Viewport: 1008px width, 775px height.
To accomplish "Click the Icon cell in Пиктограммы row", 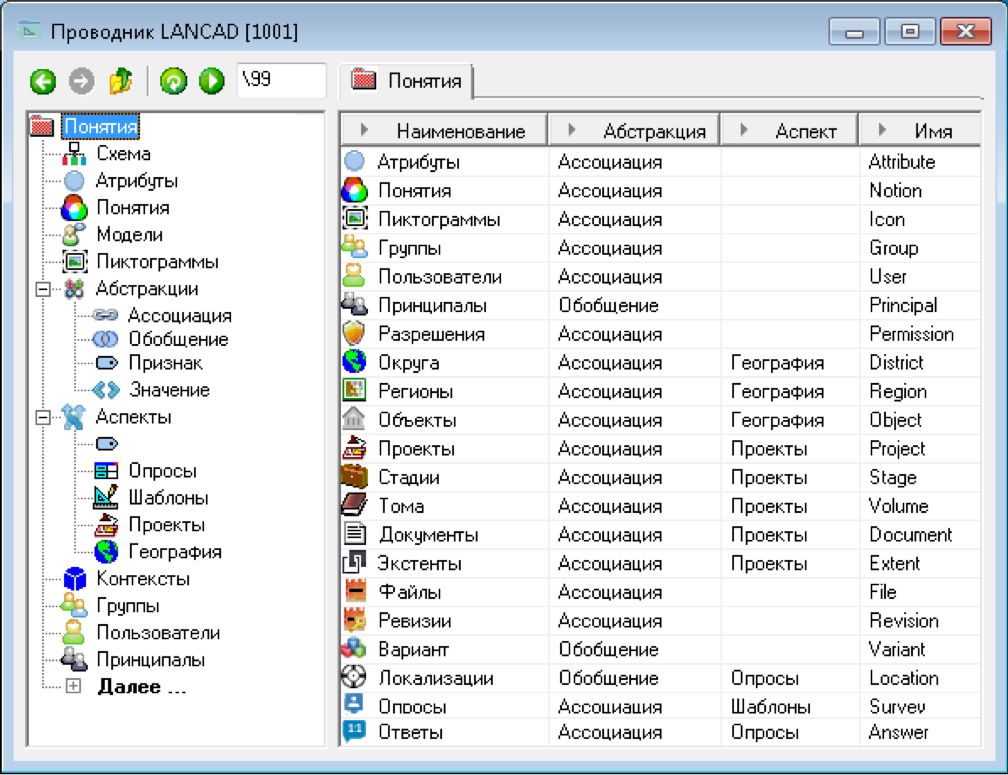I will (x=886, y=219).
